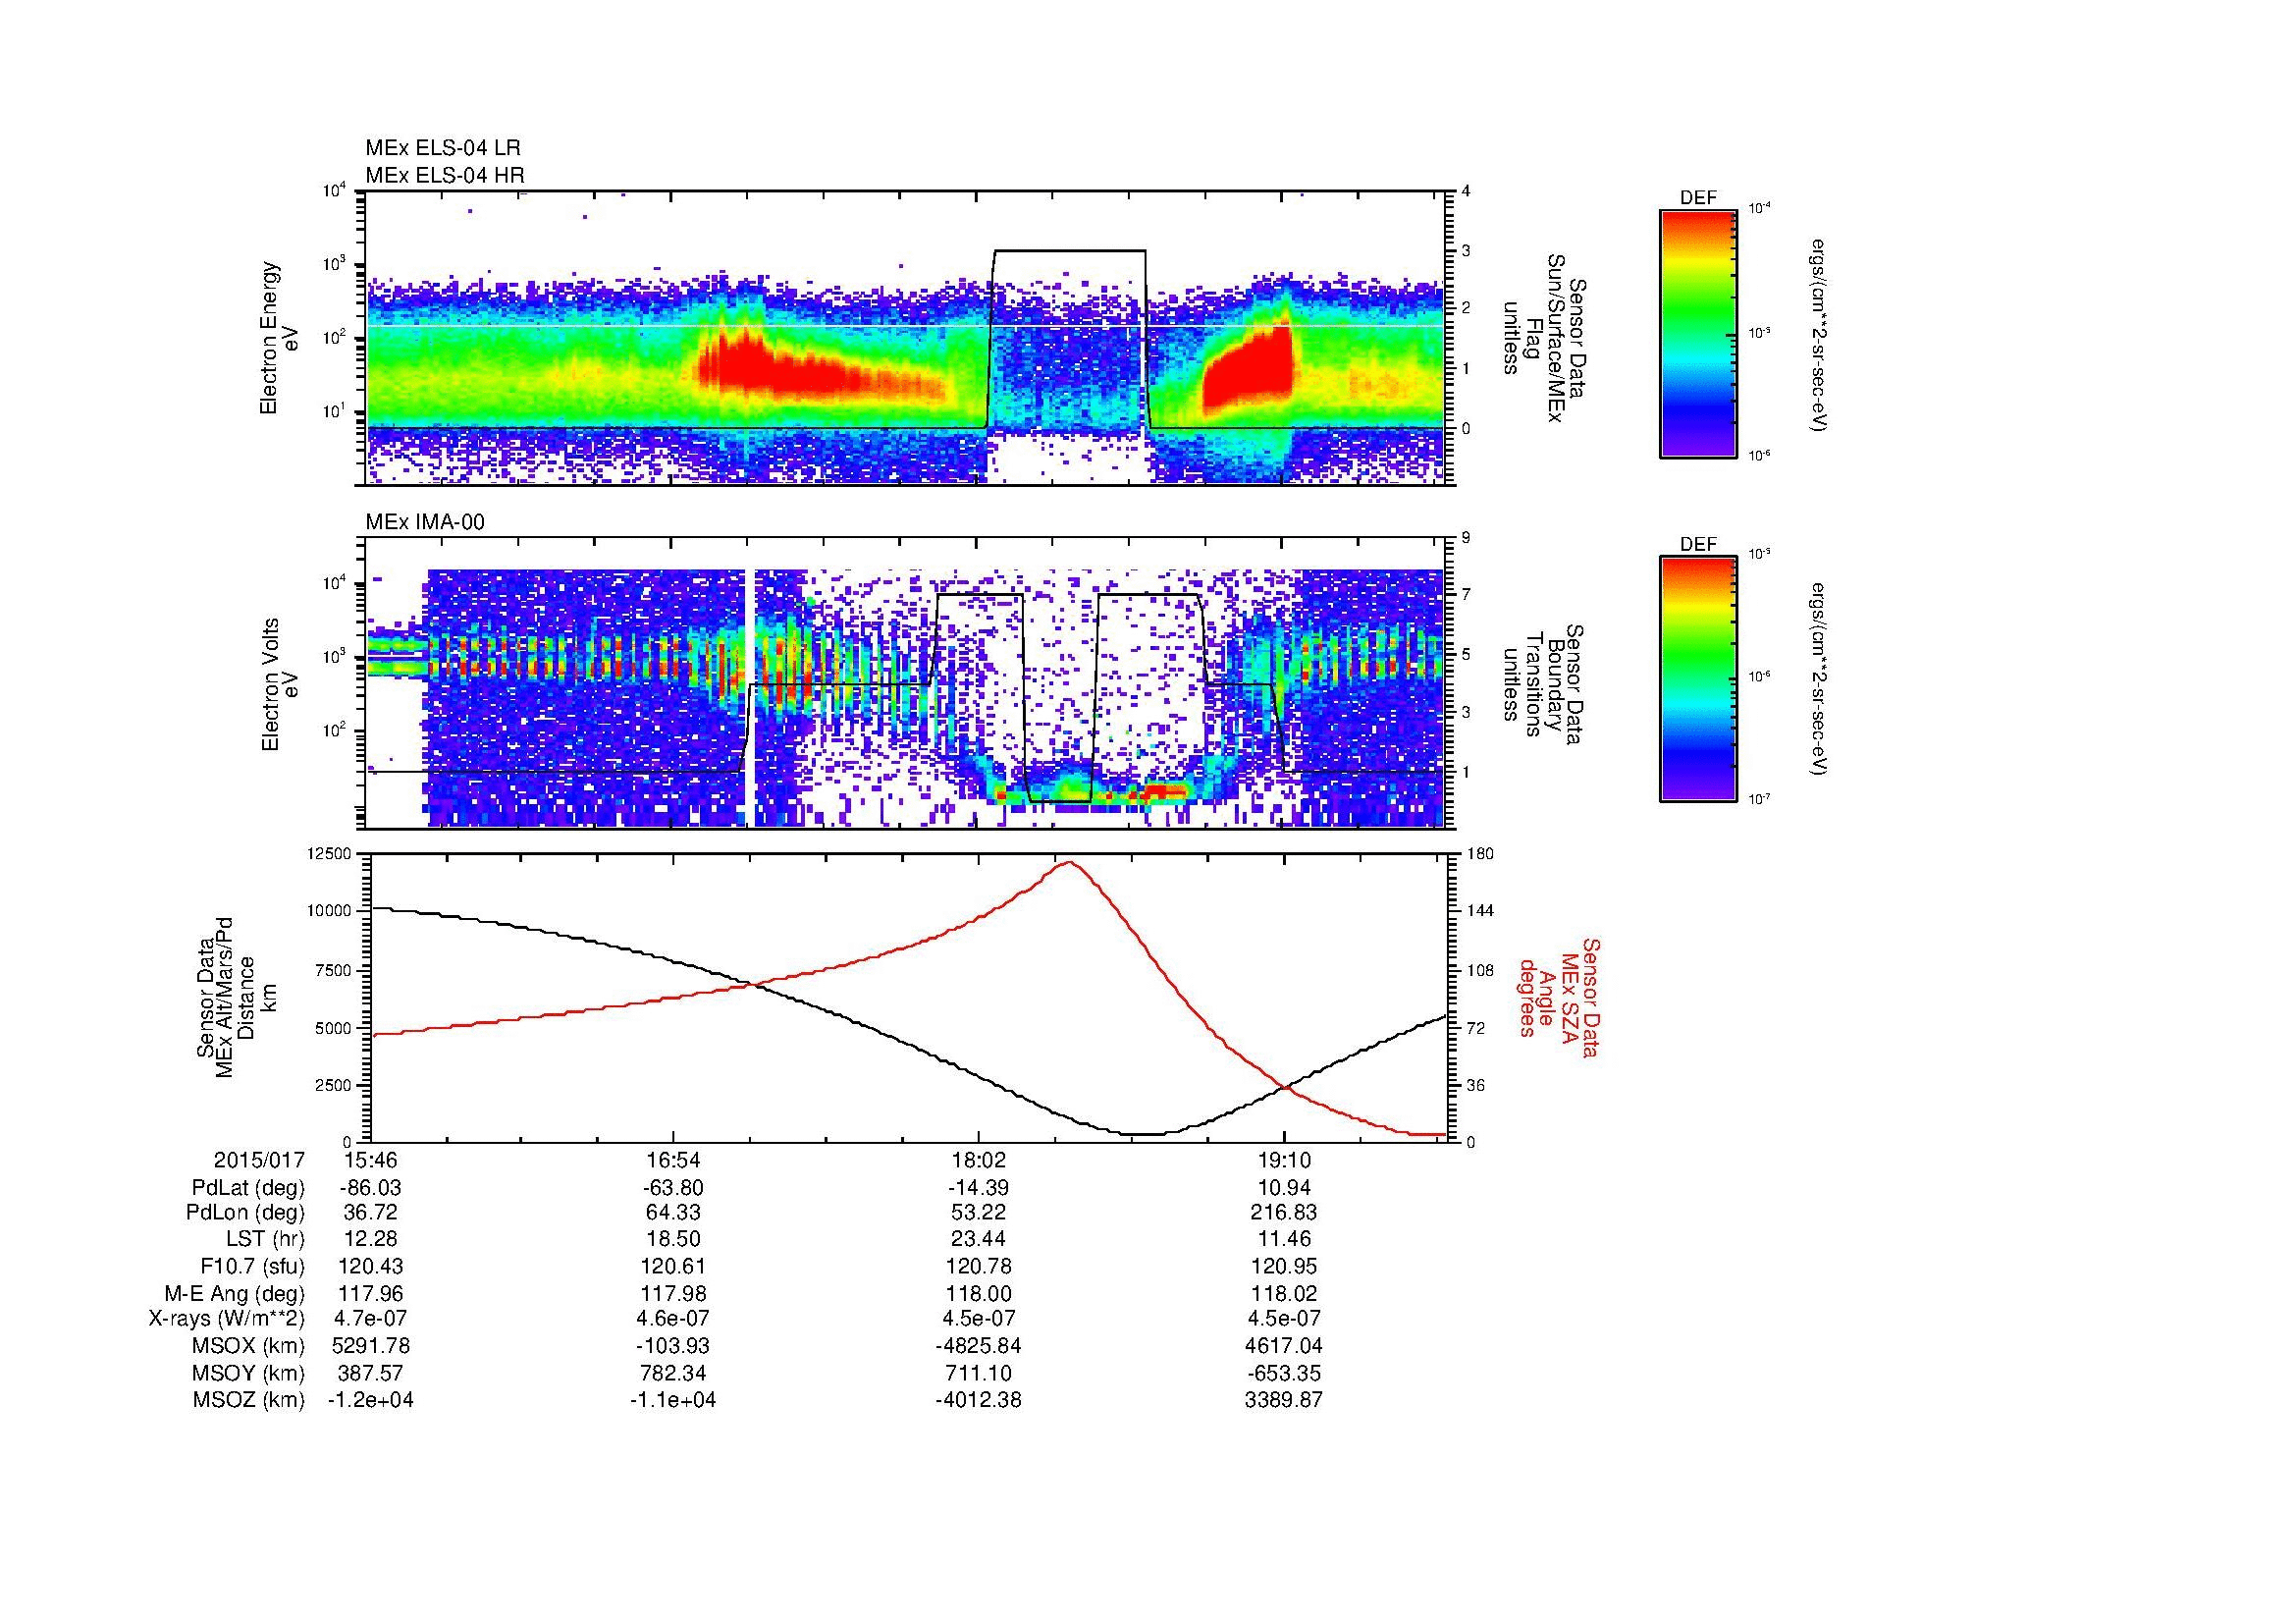The image size is (2296, 1623).
Task: Click the 'MEx ELS-04 HR' plot title
Action: 445,176
